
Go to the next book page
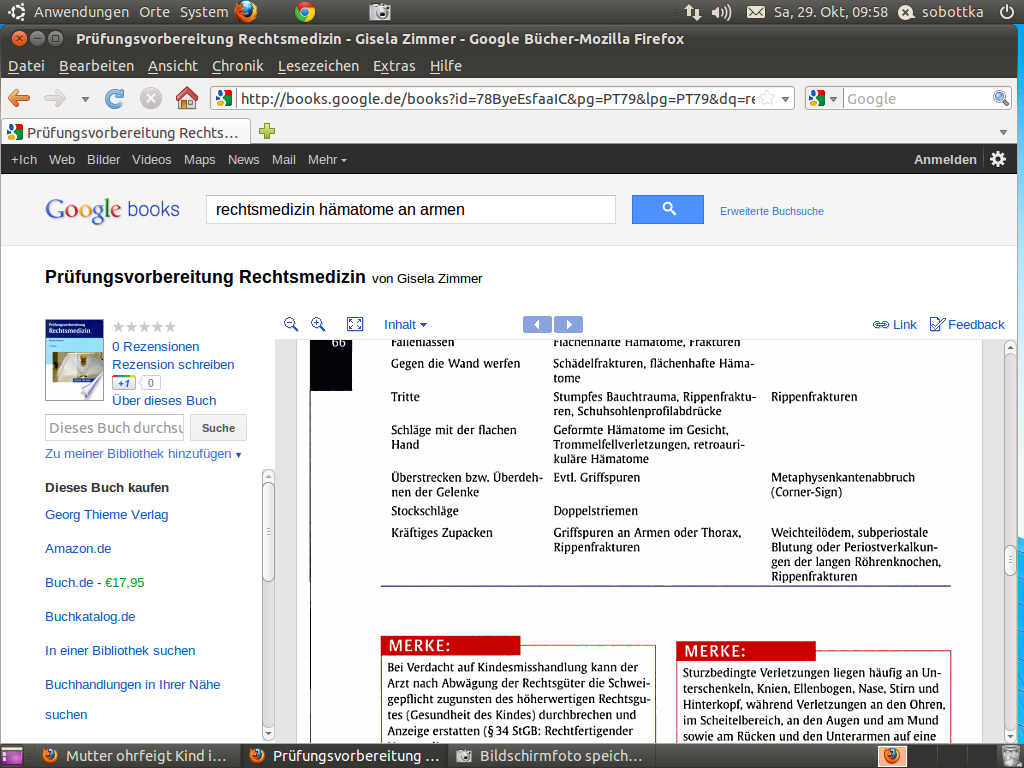[x=568, y=325]
